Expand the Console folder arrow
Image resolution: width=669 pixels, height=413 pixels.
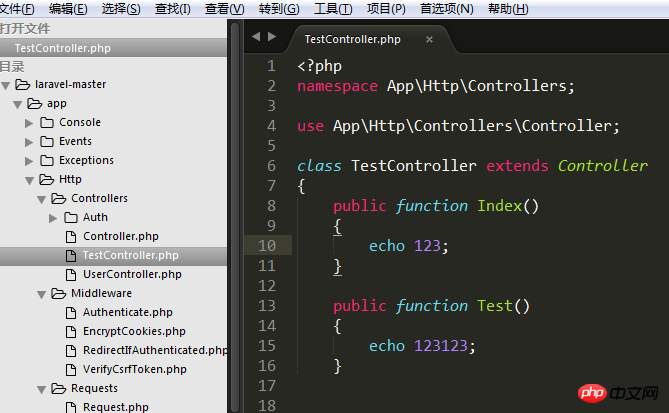(29, 123)
